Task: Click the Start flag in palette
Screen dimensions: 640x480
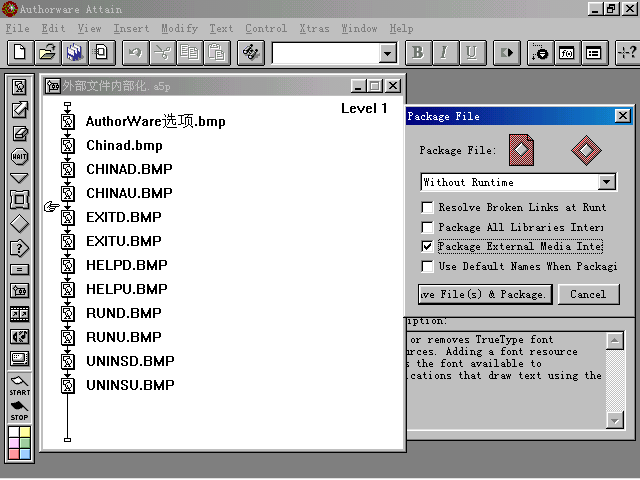Action: pos(19,386)
